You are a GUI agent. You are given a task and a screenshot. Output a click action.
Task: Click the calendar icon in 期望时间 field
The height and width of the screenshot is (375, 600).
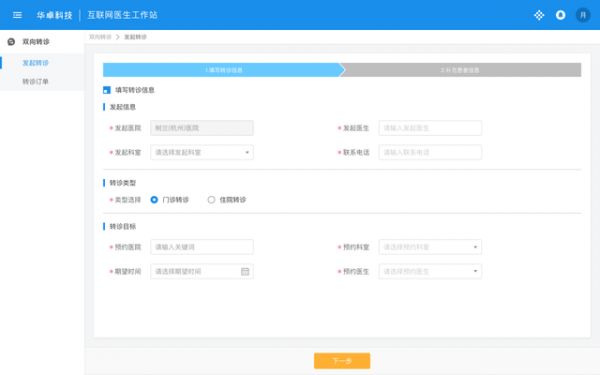(245, 271)
